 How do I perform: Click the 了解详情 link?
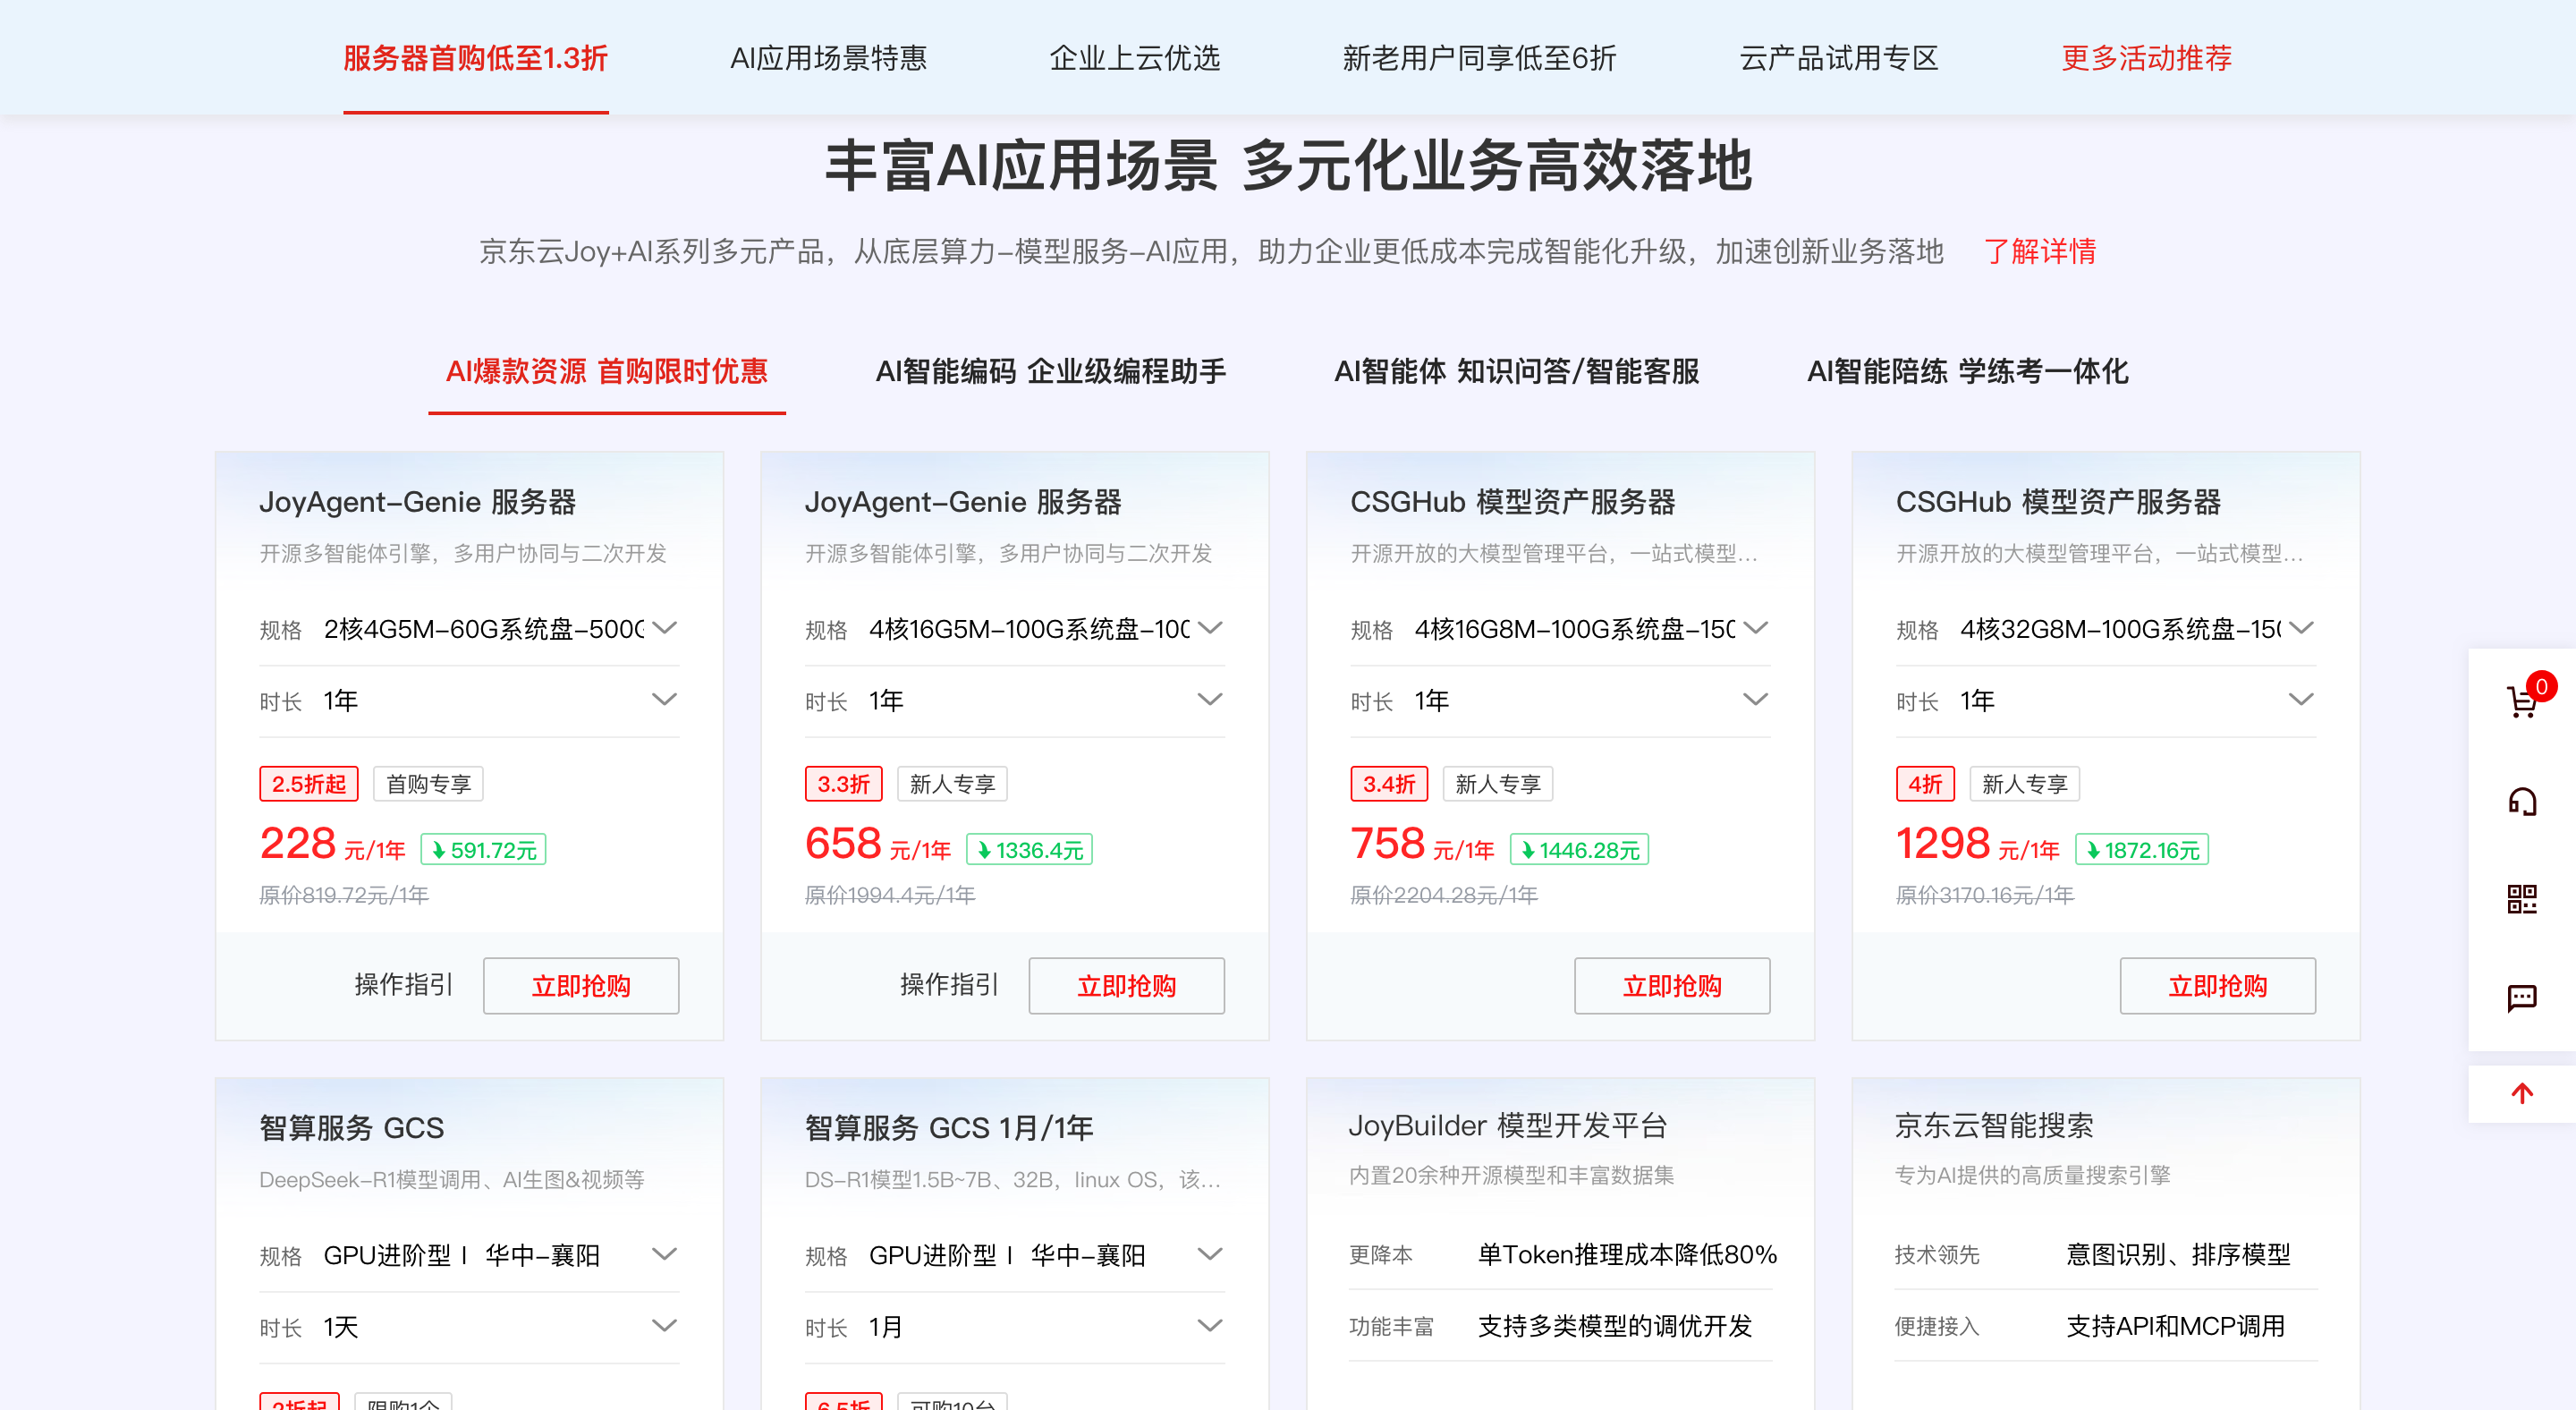click(2039, 251)
